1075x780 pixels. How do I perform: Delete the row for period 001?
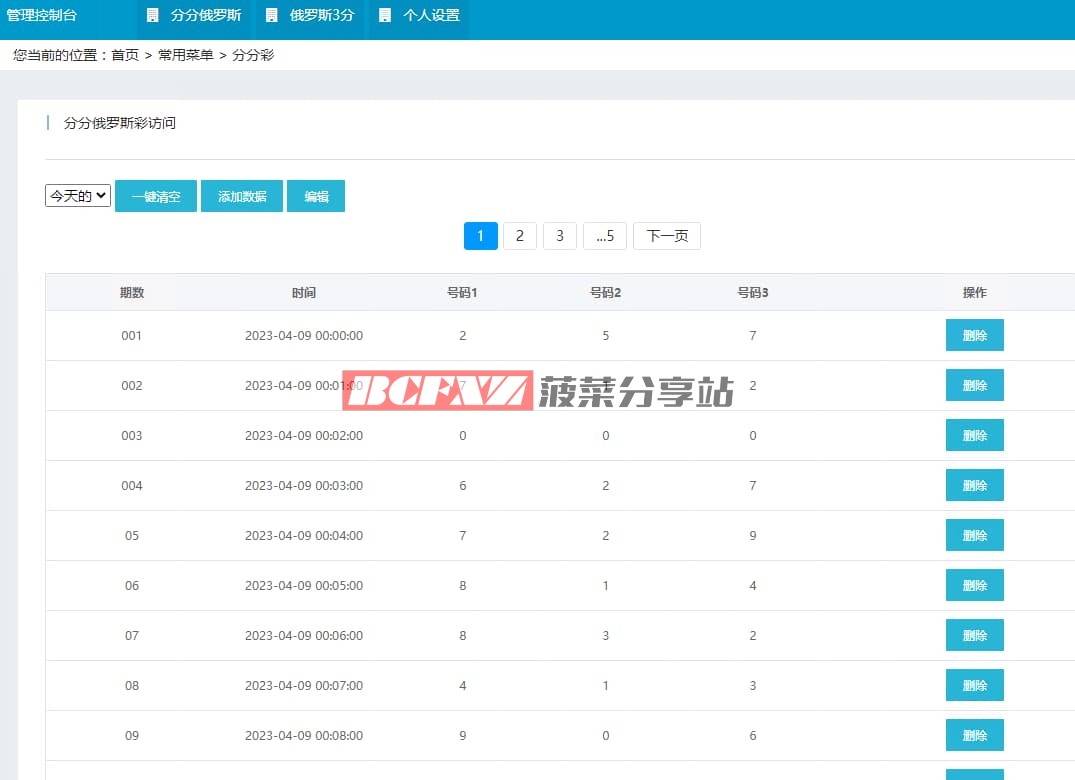click(x=974, y=336)
